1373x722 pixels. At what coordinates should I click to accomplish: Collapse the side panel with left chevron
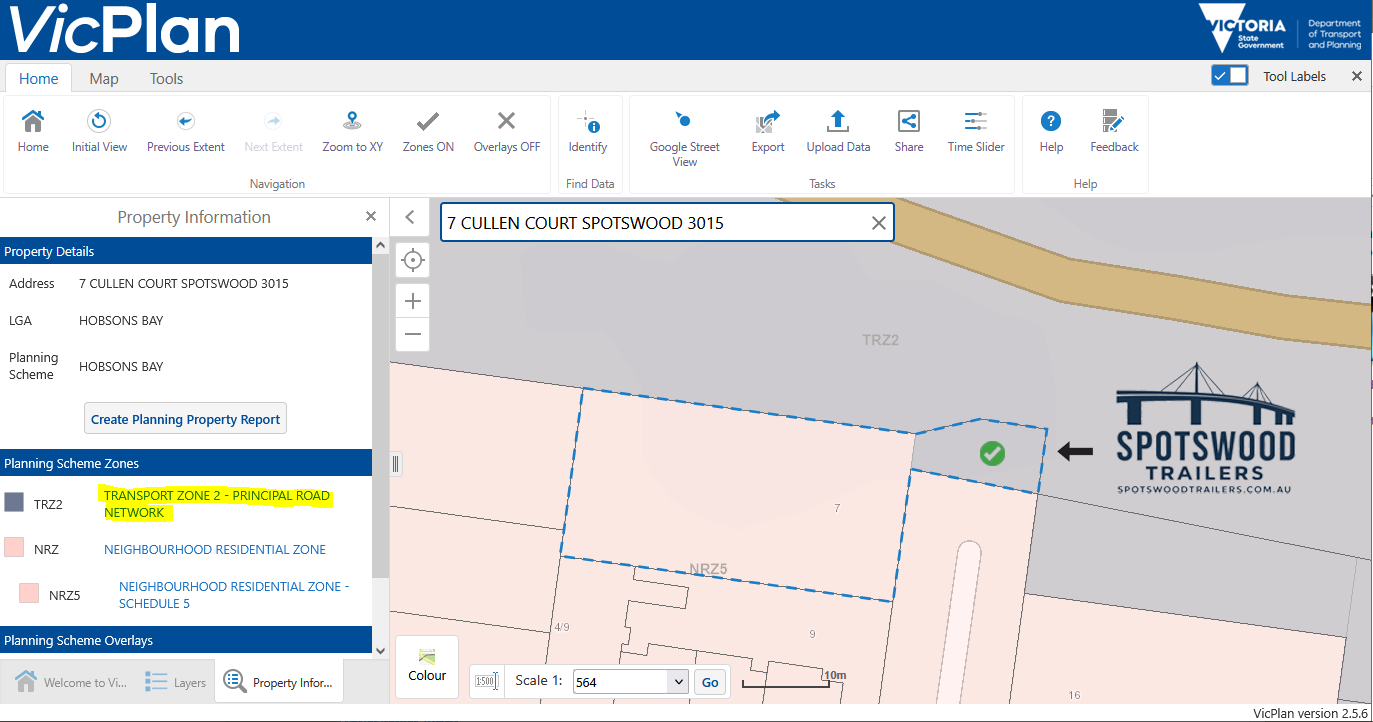[x=409, y=217]
